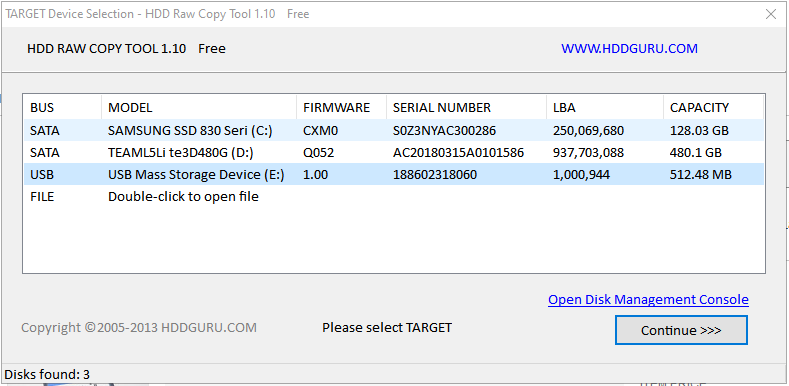Click serial number S0Z3NYAC300286 cell
The image size is (789, 386).
click(444, 131)
